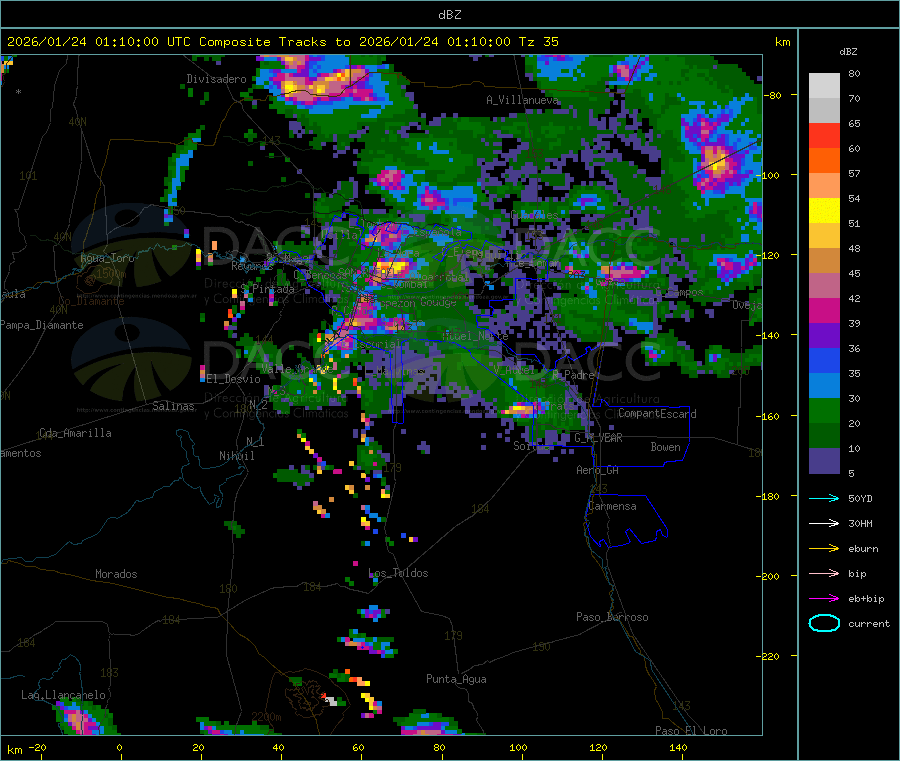
Task: Pick the light gray 80 dBZ legend swatch
Action: 824,86
